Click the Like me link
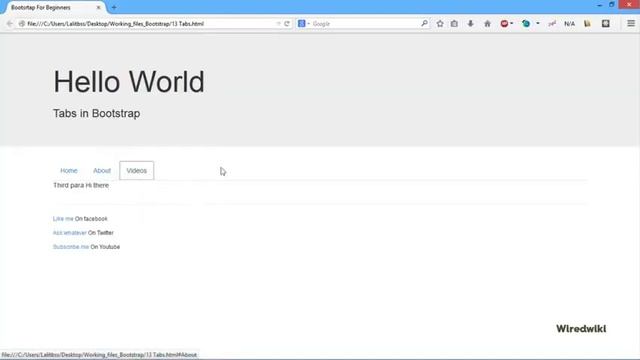Image resolution: width=640 pixels, height=360 pixels. point(63,219)
